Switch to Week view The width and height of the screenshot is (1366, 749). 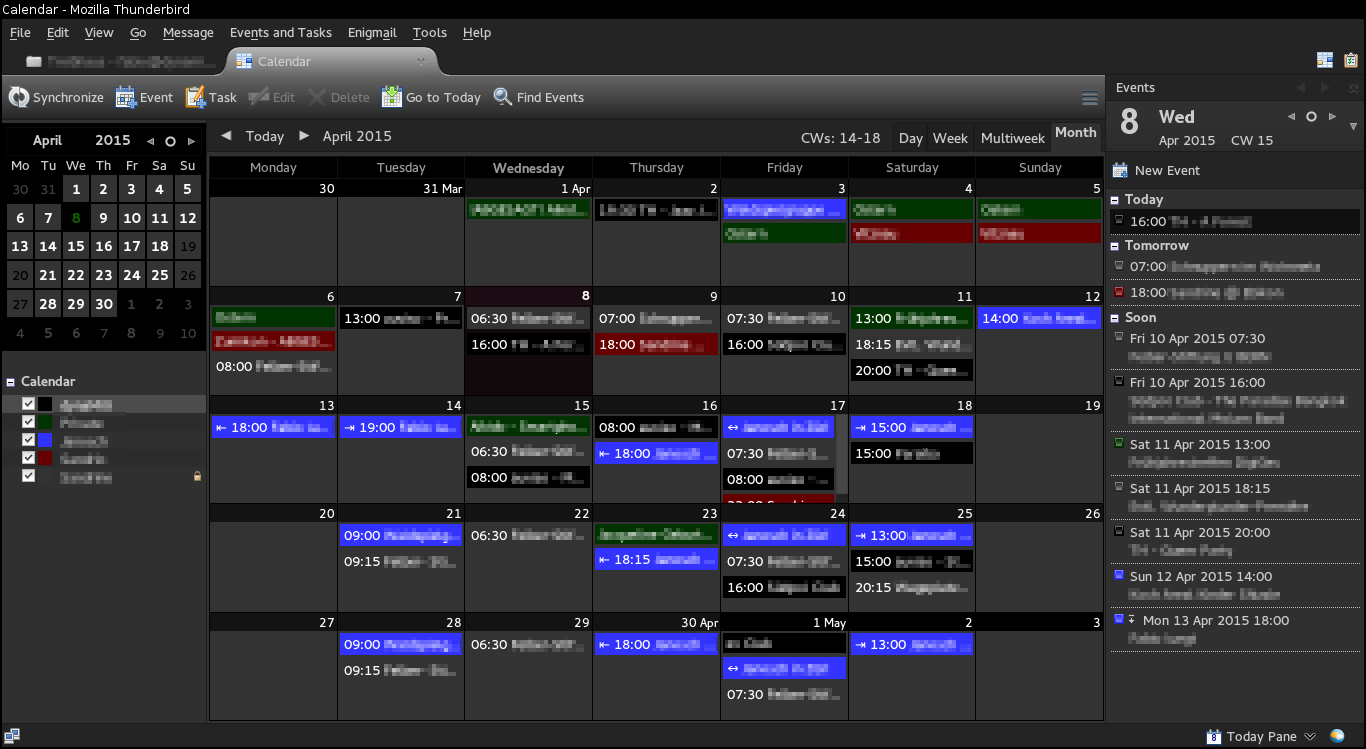tap(950, 138)
